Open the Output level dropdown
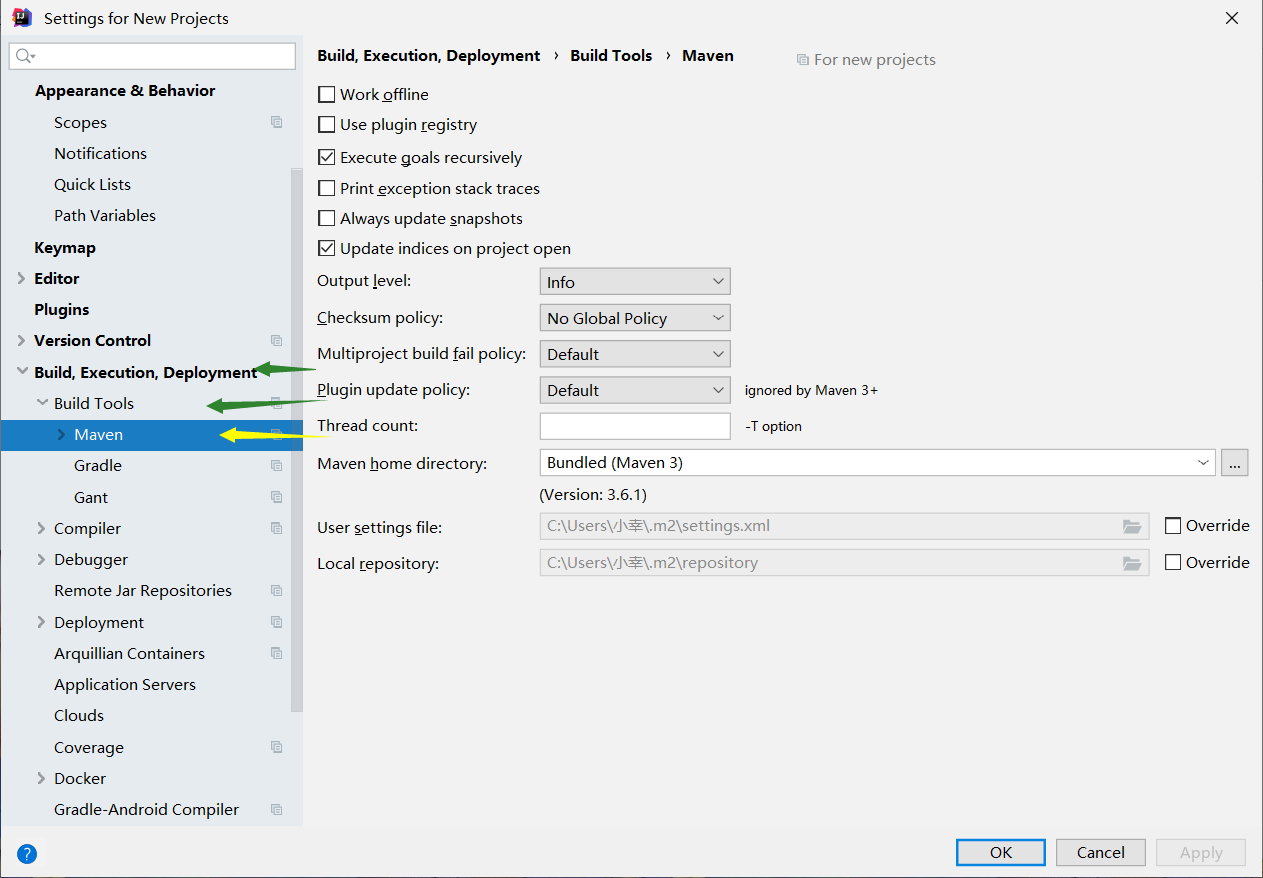 click(635, 282)
